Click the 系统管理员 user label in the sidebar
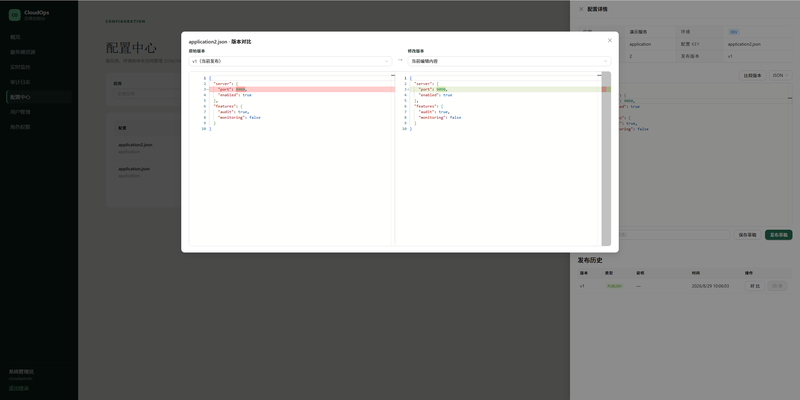 (x=21, y=372)
